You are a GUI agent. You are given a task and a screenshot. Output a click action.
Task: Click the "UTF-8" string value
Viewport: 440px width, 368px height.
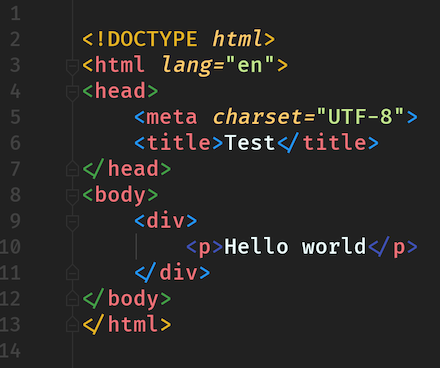click(x=360, y=116)
